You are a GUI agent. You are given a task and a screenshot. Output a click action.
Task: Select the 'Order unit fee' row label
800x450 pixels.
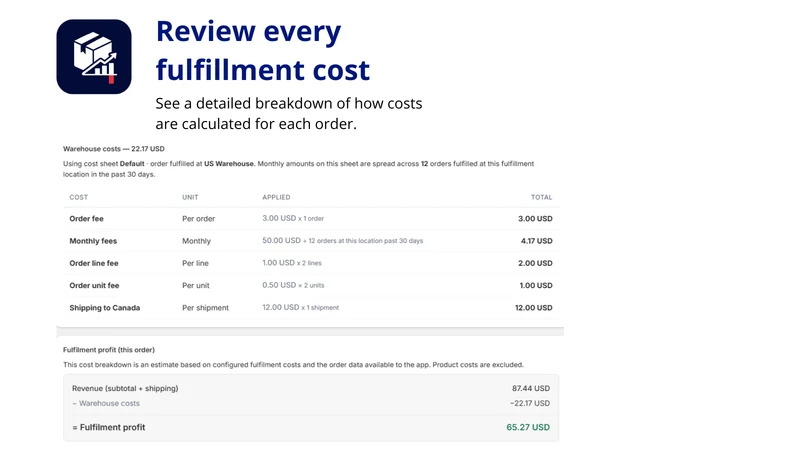coord(94,286)
